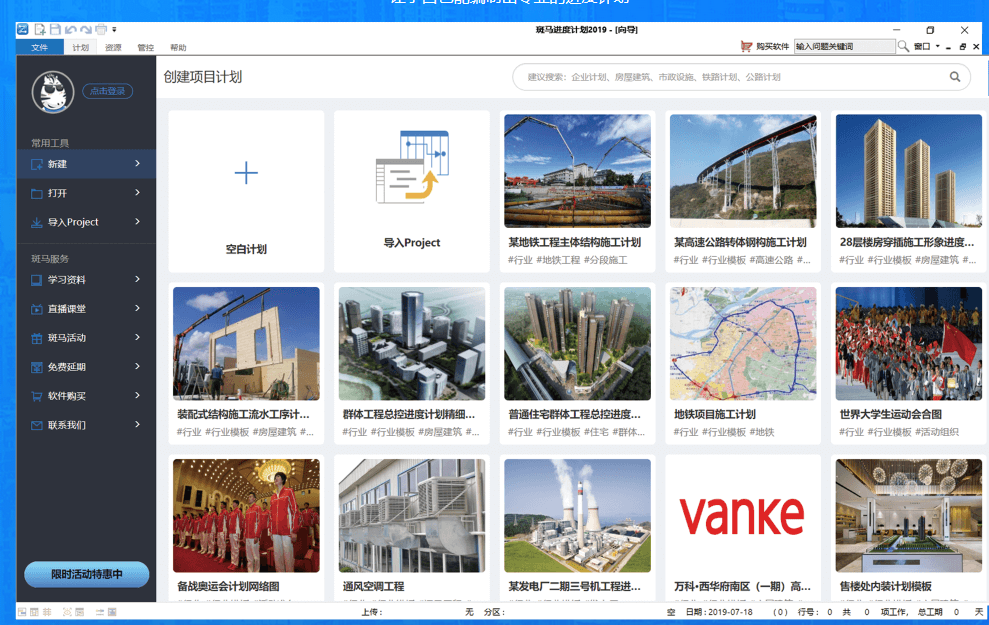Click the shopping cart icon beside 购买软件

click(746, 46)
